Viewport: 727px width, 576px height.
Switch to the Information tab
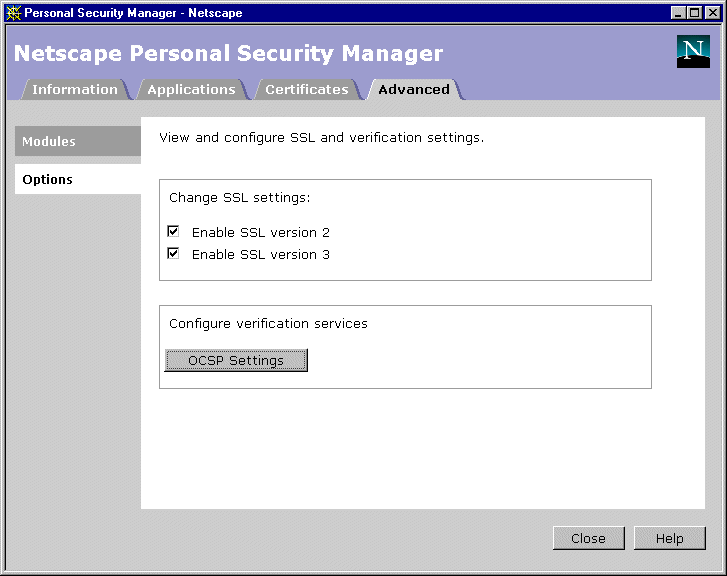tap(74, 89)
